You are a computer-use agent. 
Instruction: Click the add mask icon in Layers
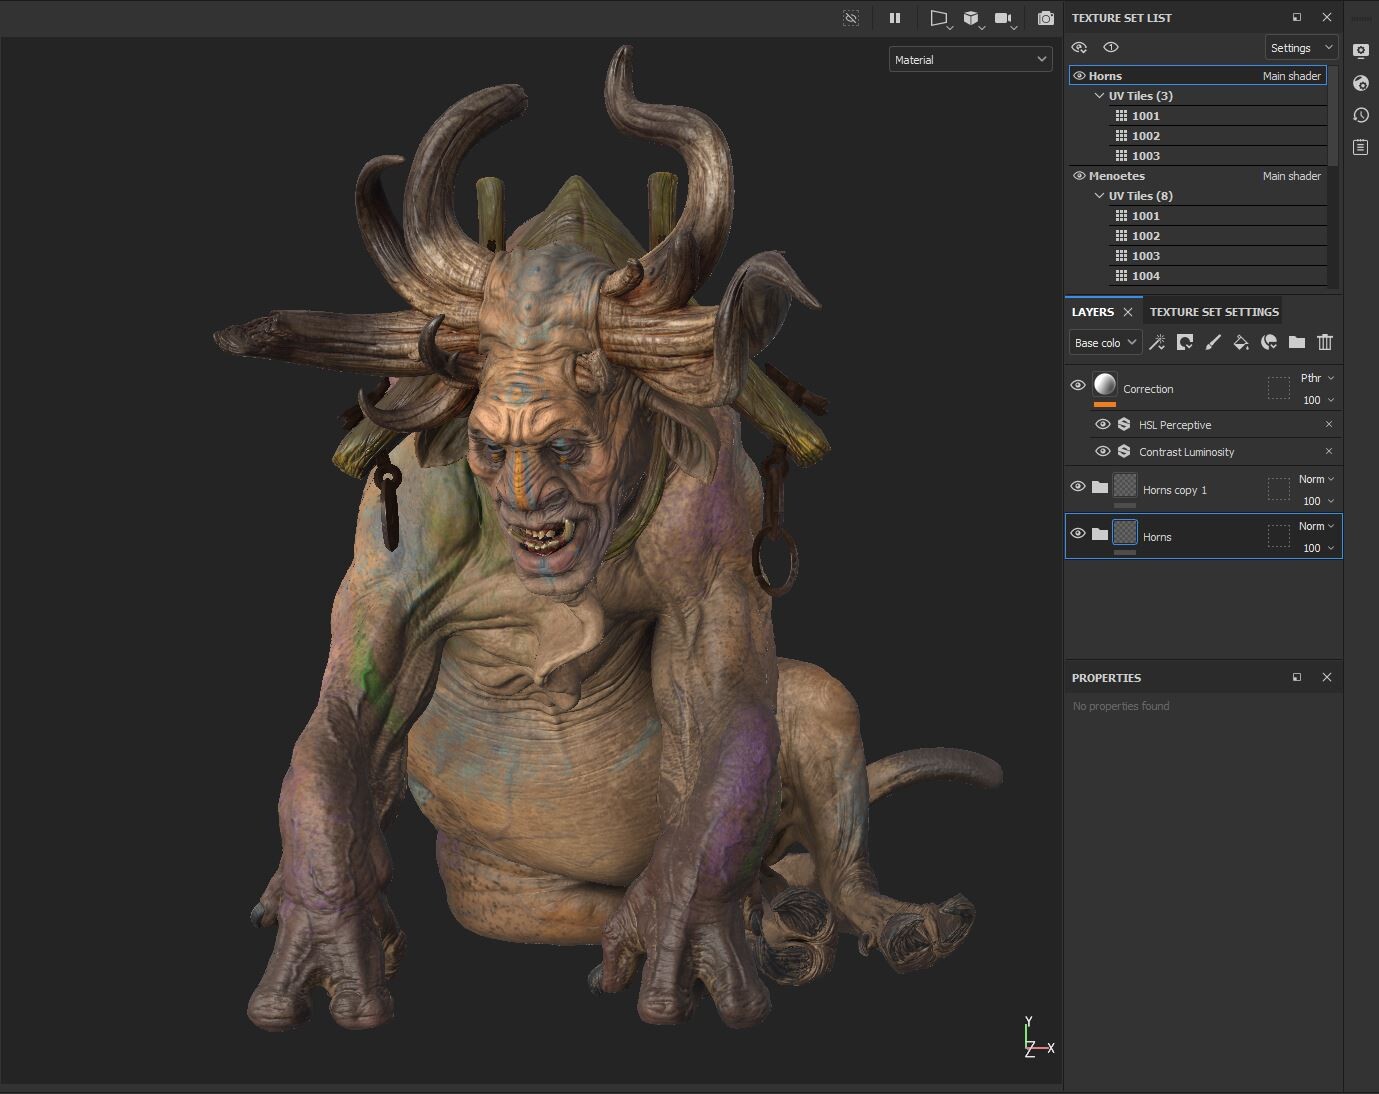coord(1185,342)
